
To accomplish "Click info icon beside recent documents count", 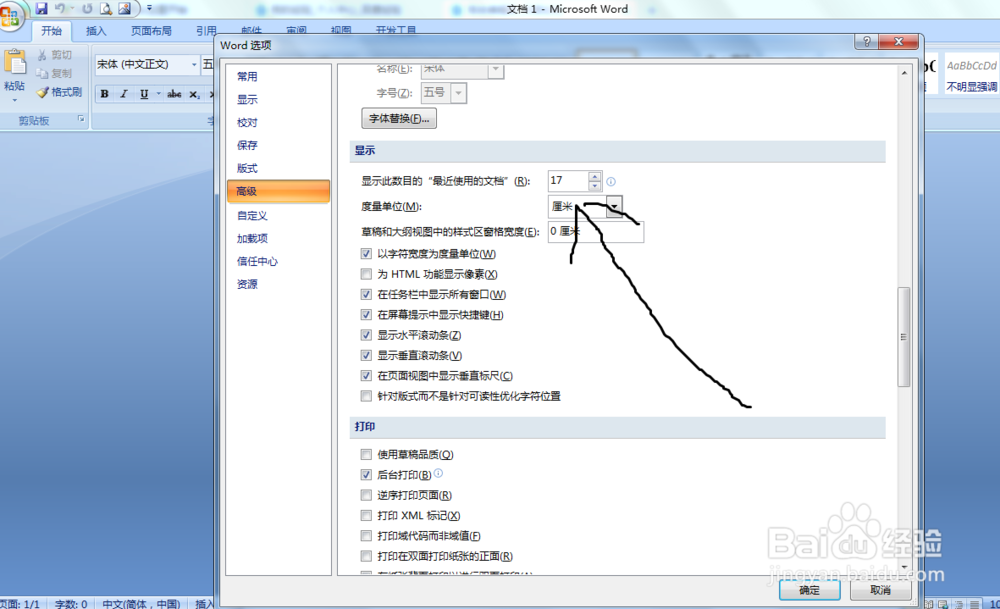I will point(611,182).
